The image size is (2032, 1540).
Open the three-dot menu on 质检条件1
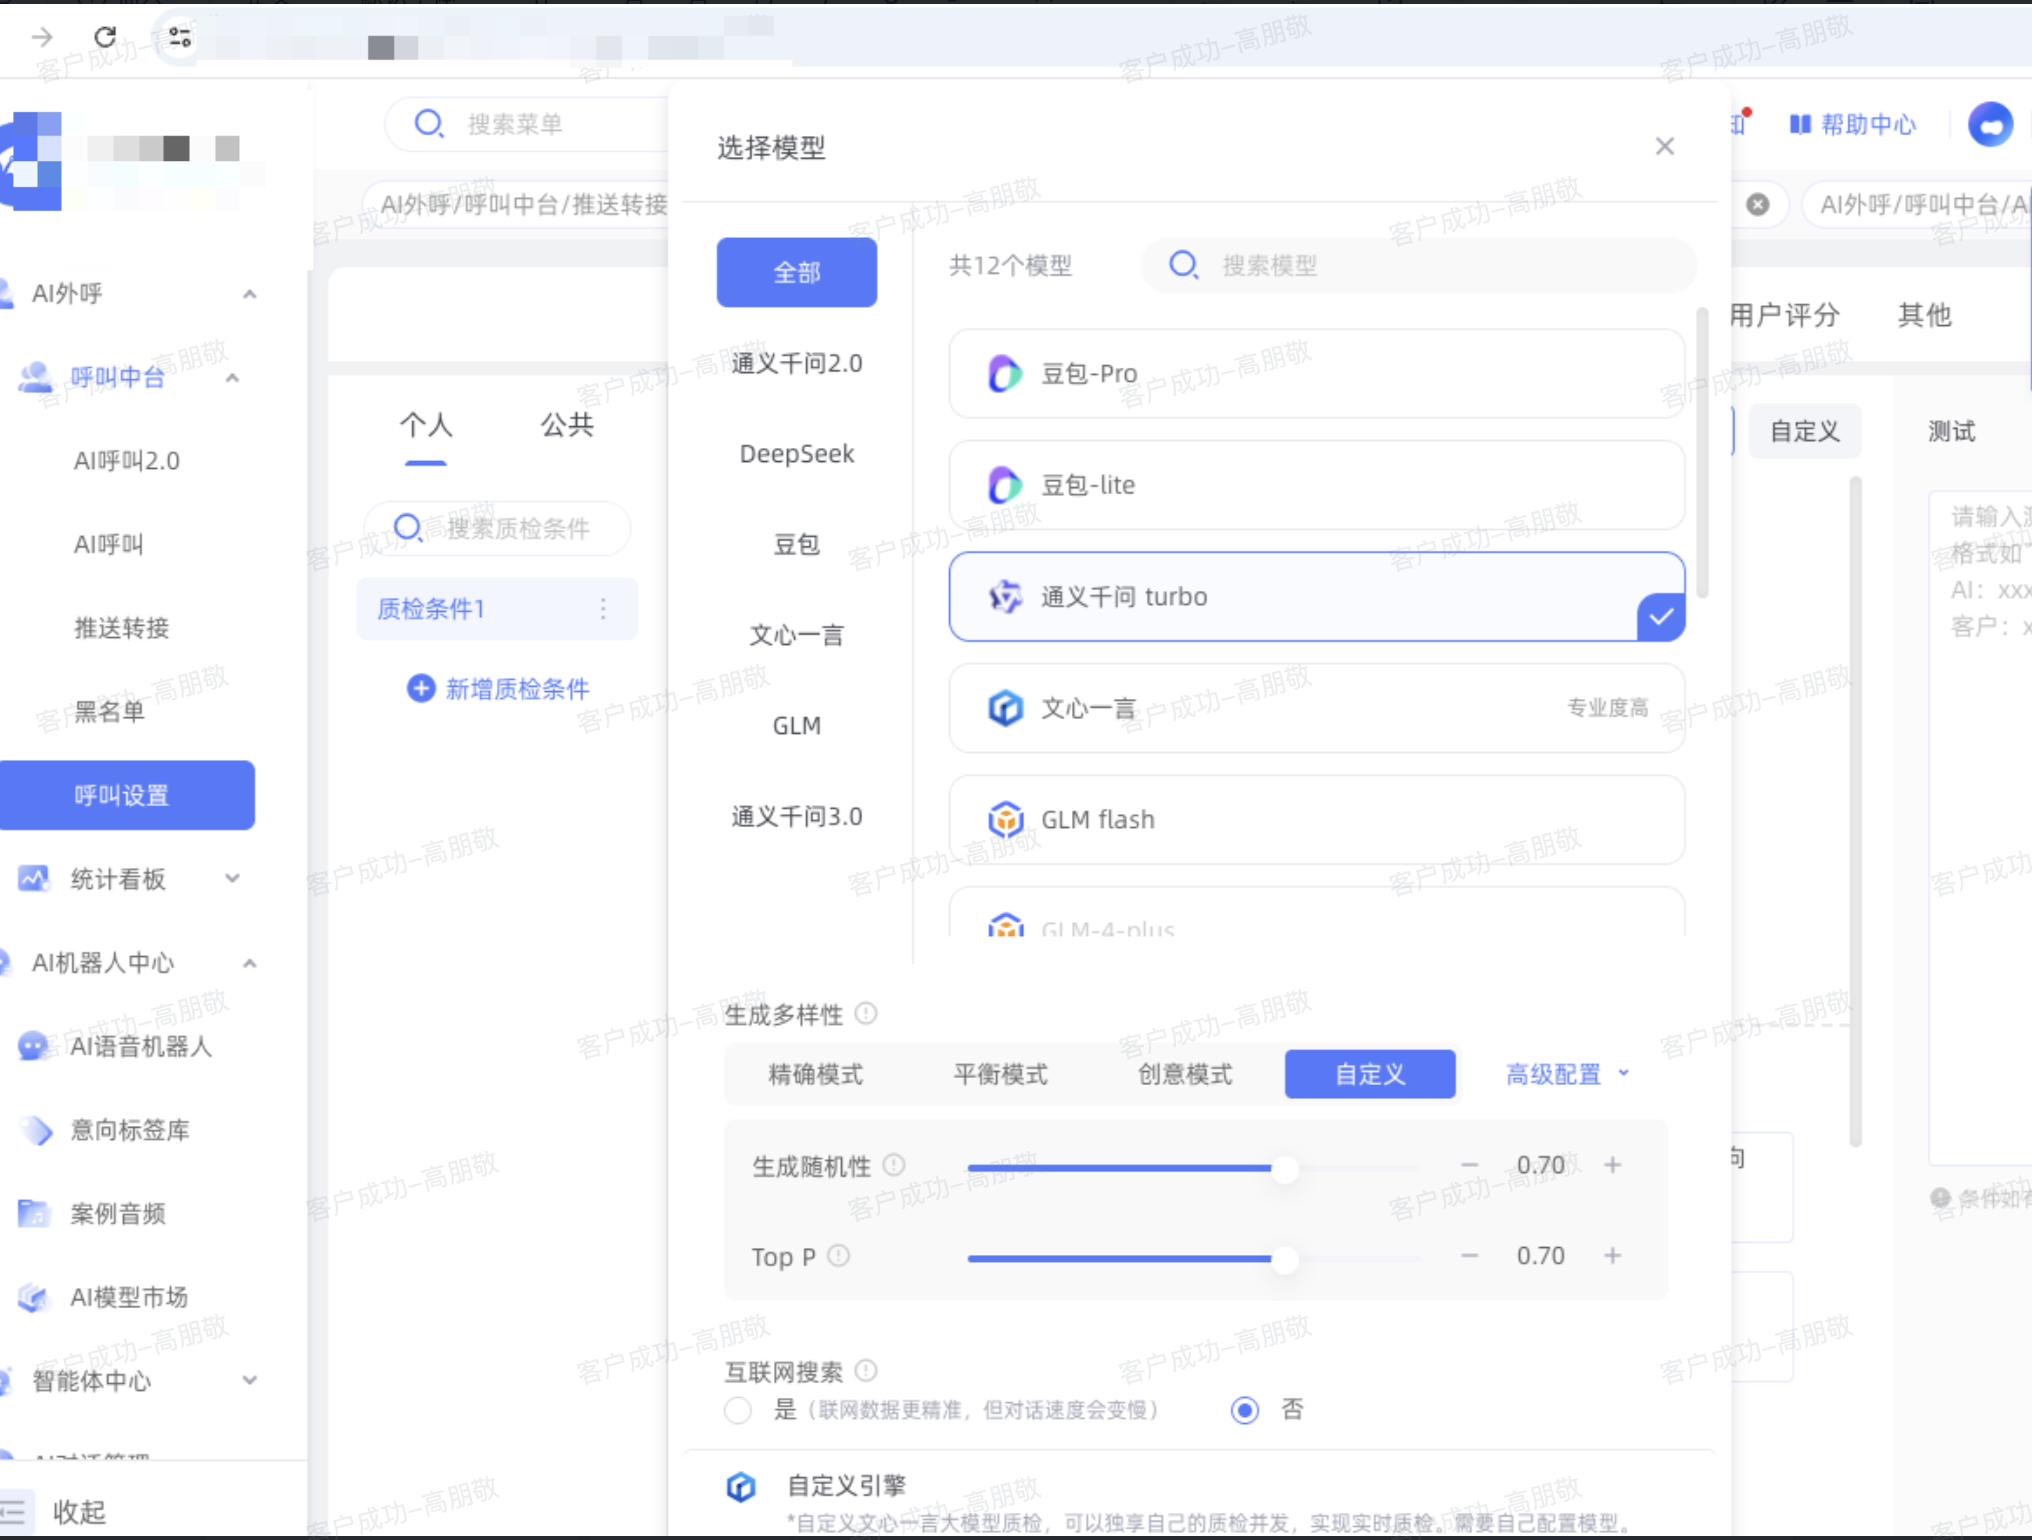603,609
